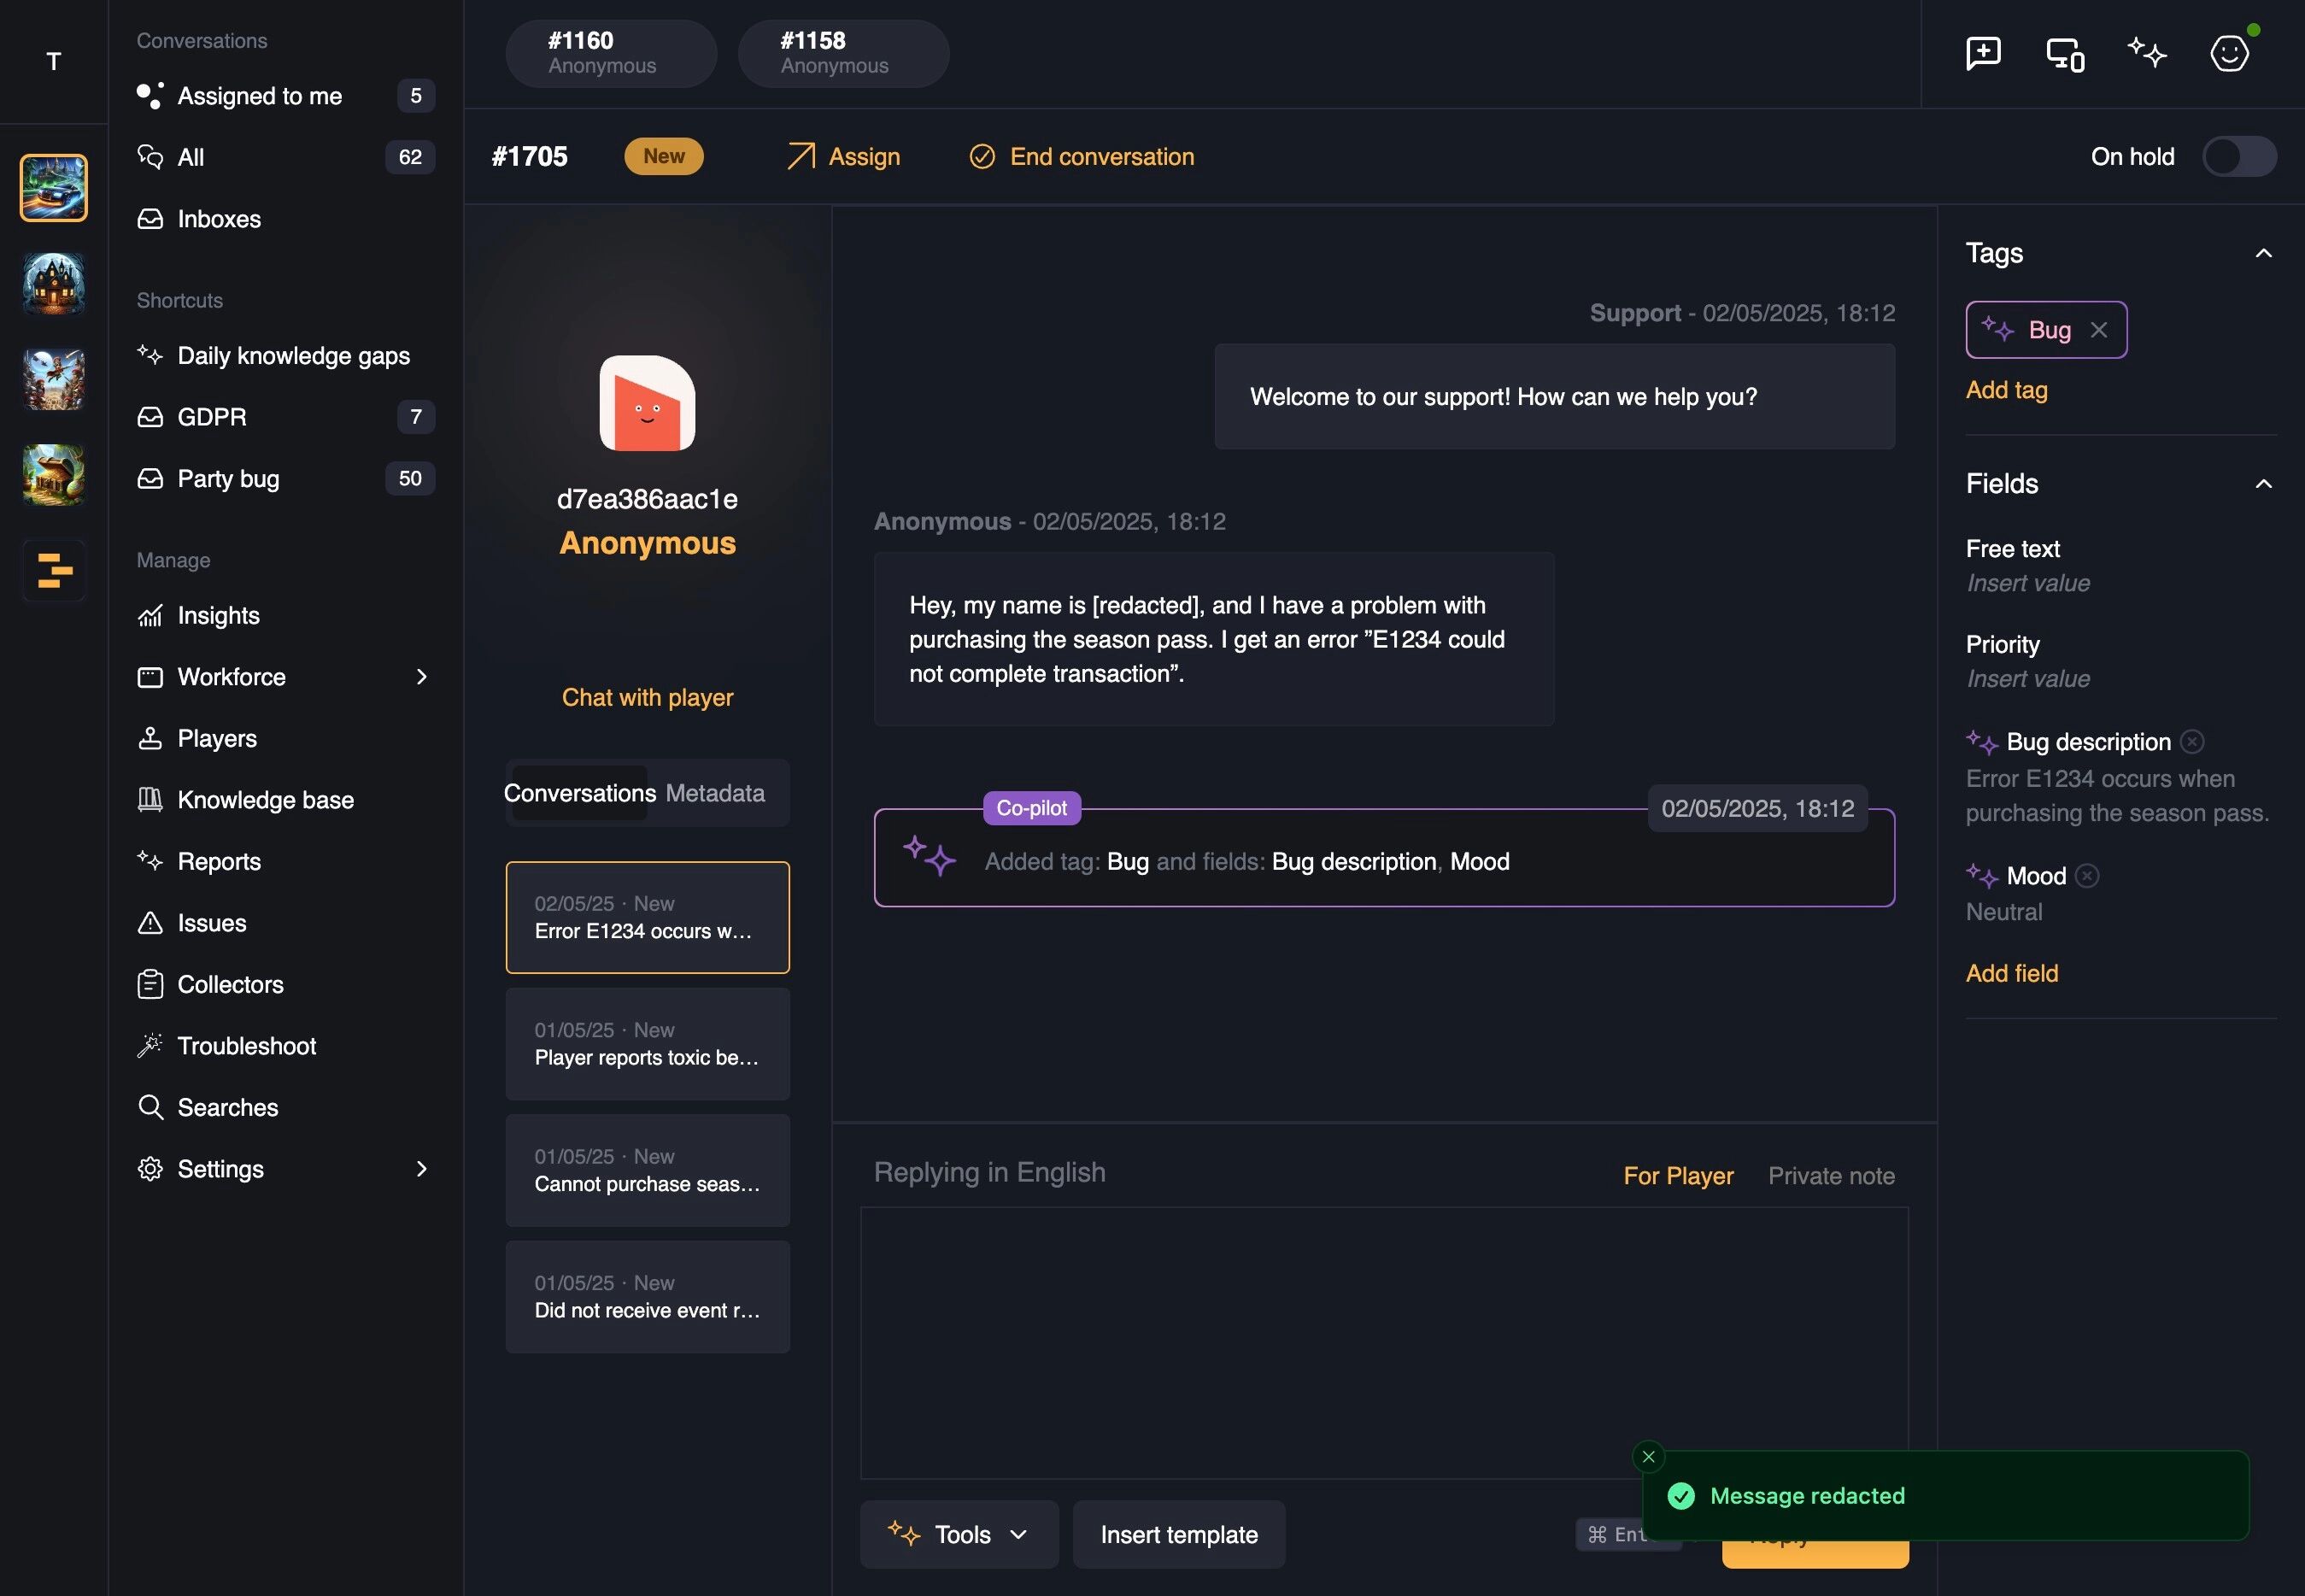Remove the Bug tag with X

[2099, 330]
